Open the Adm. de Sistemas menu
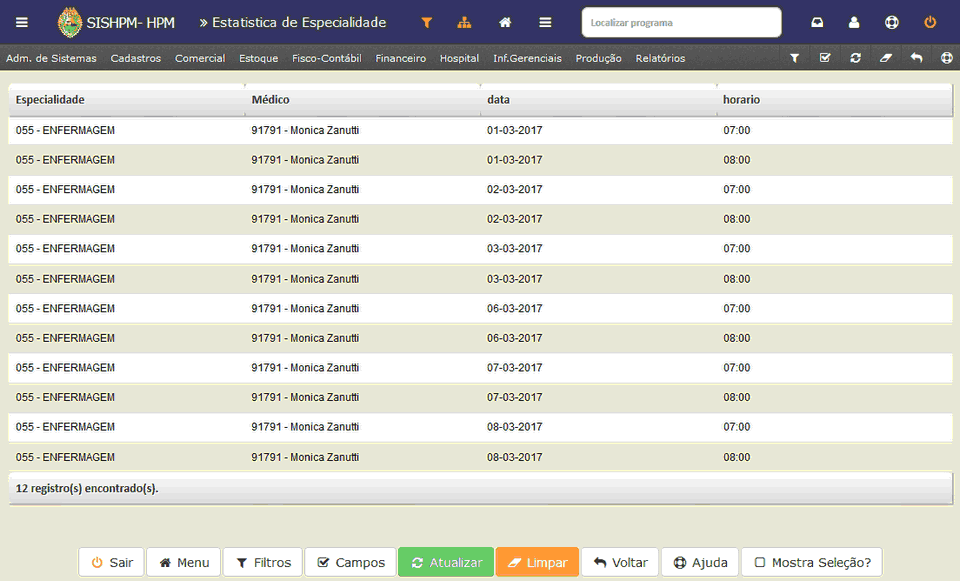 point(51,58)
